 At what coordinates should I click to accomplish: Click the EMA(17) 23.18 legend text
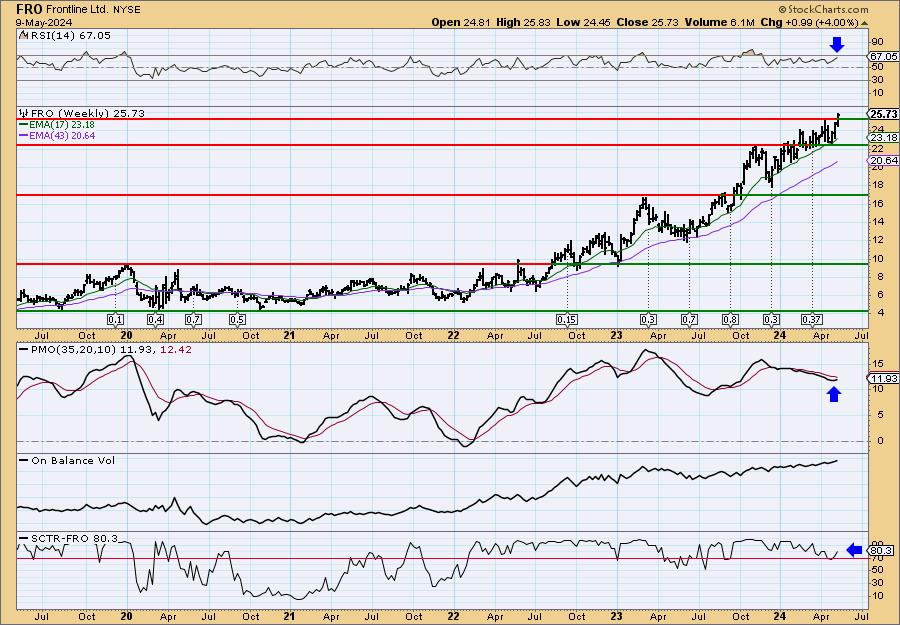[x=62, y=125]
